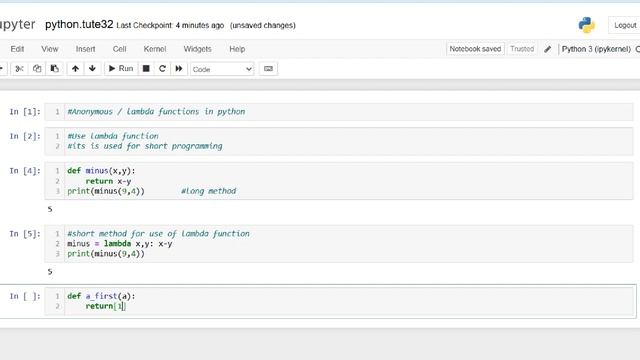
Task: Click the Logout button
Action: pyautogui.click(x=625, y=25)
